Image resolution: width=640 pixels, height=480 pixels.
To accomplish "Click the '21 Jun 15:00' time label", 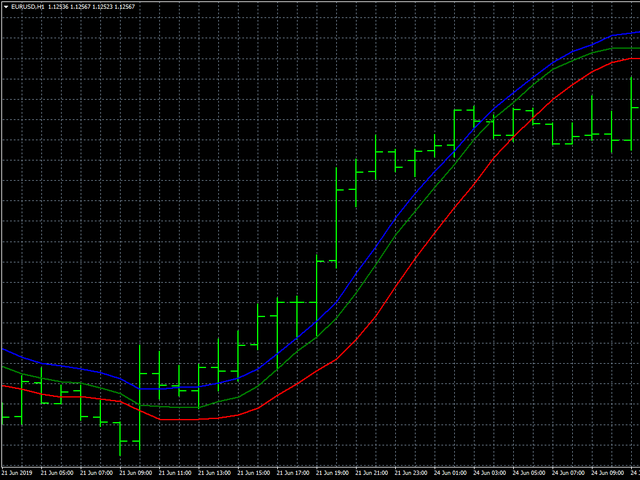I will [x=257, y=473].
